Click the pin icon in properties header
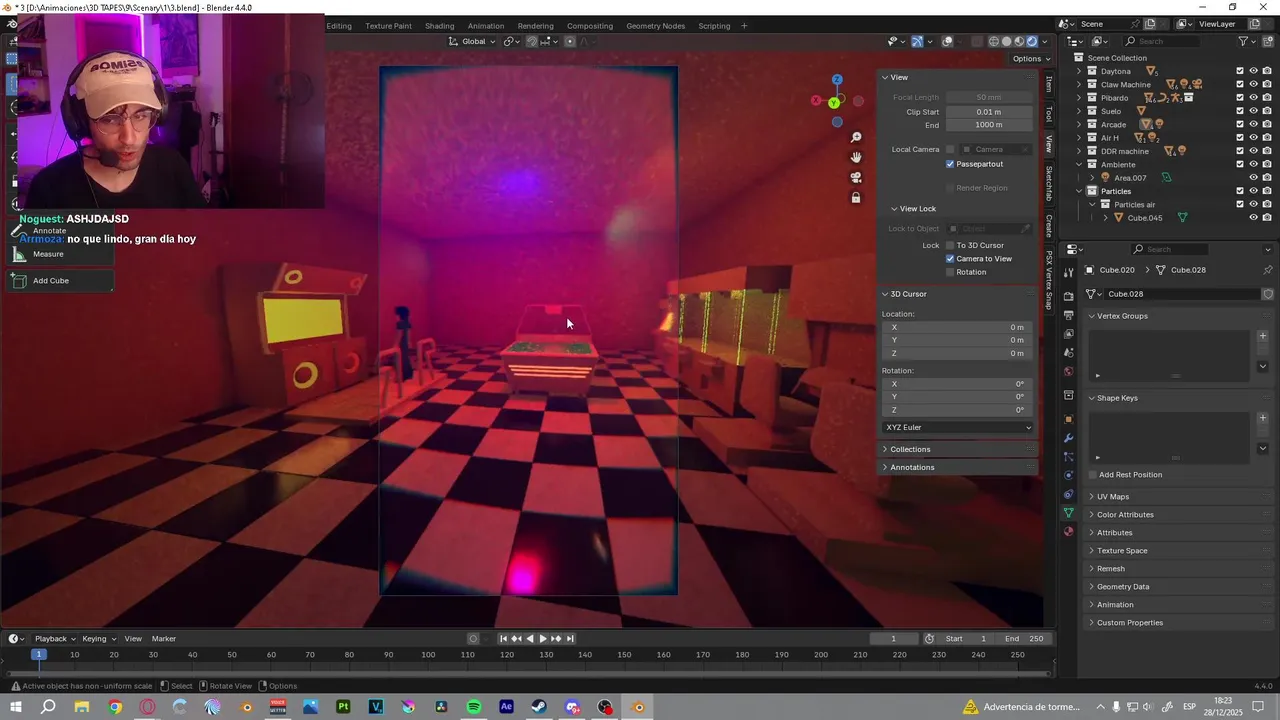 tap(1268, 270)
